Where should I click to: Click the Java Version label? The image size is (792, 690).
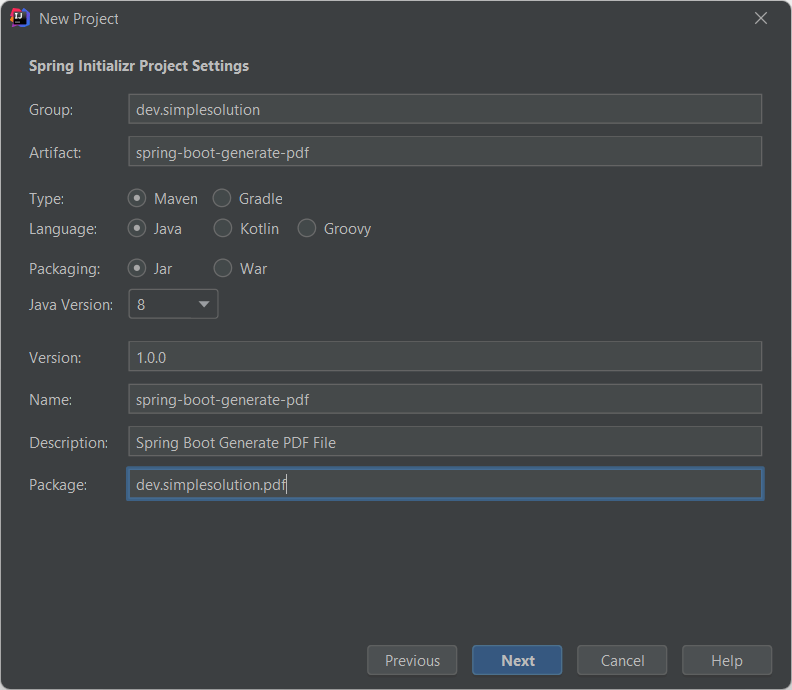(71, 305)
